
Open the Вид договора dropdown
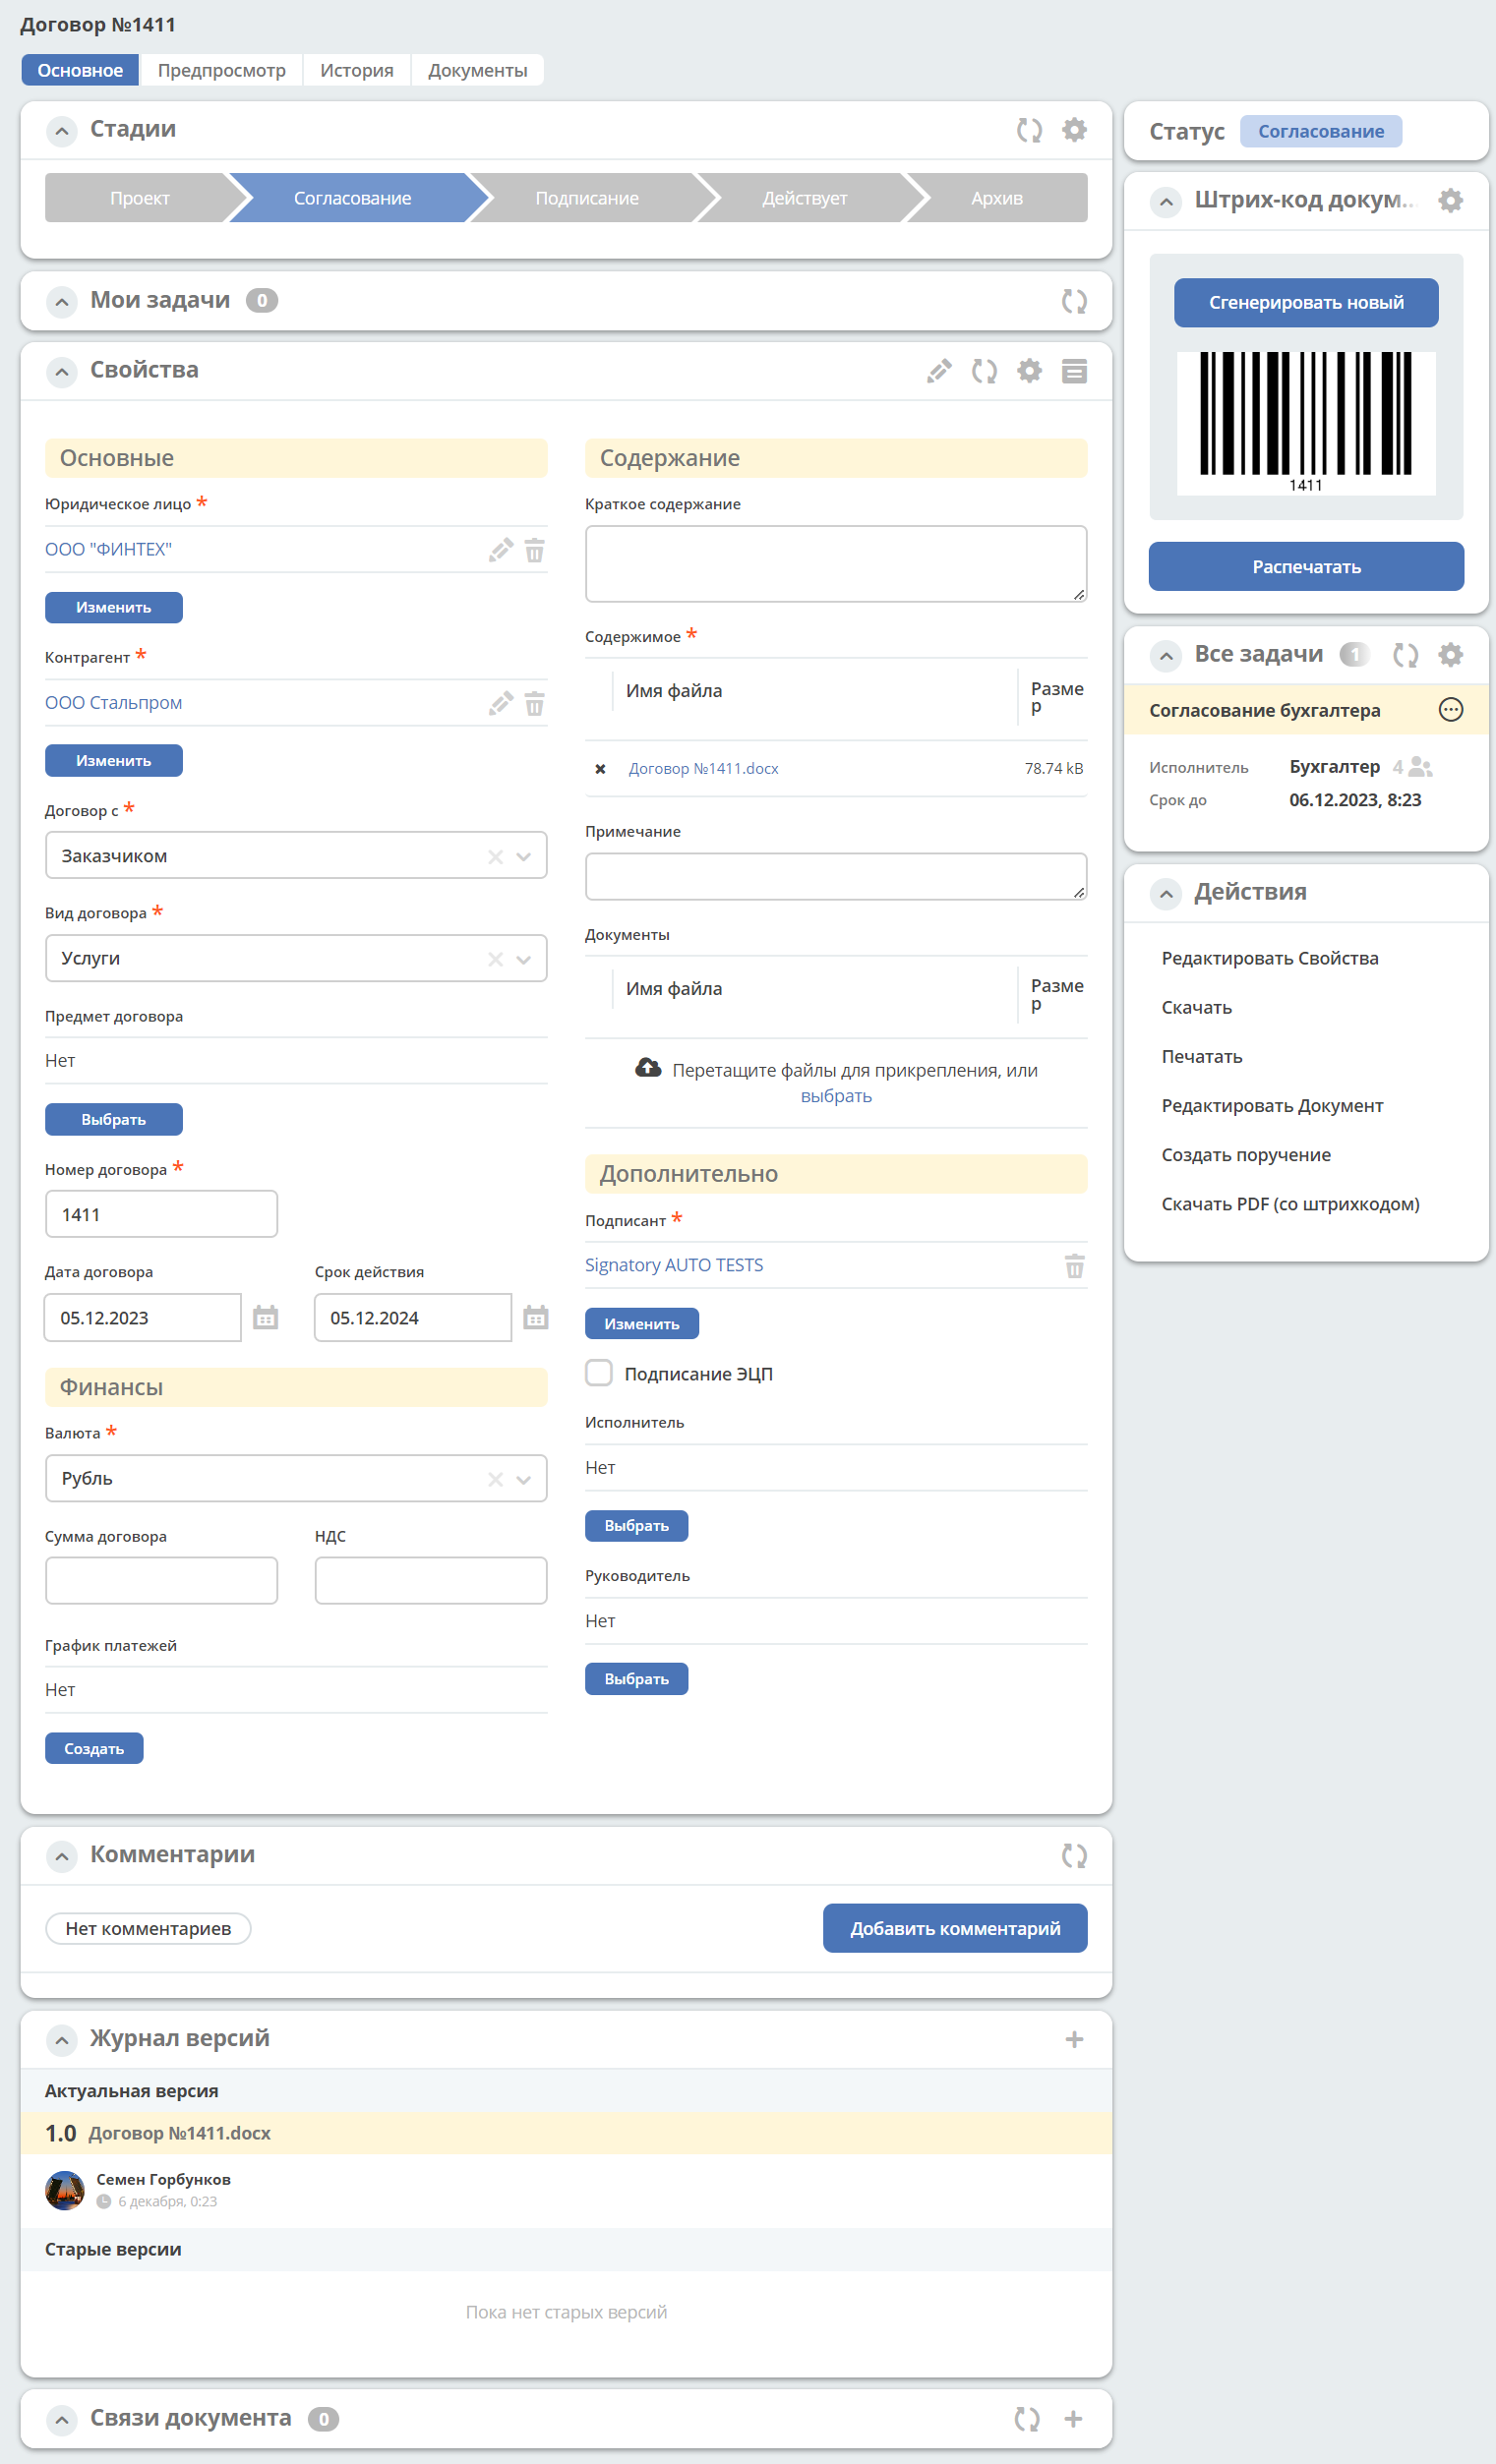[523, 960]
